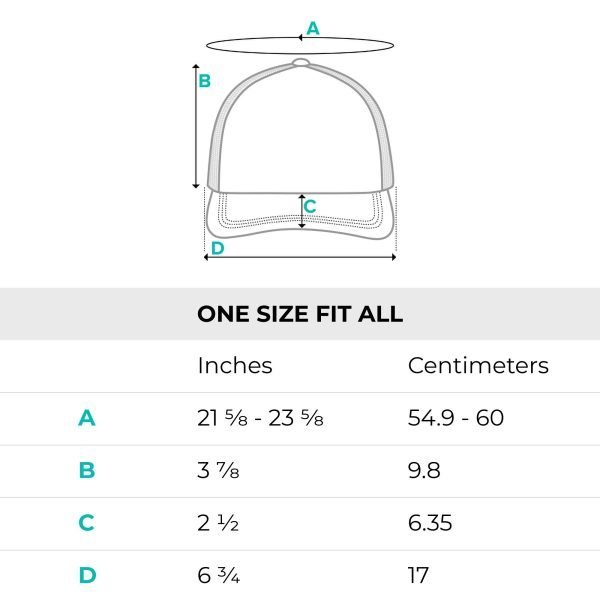Click the 9.8 centimeters value
This screenshot has width=600, height=600.
click(x=424, y=470)
